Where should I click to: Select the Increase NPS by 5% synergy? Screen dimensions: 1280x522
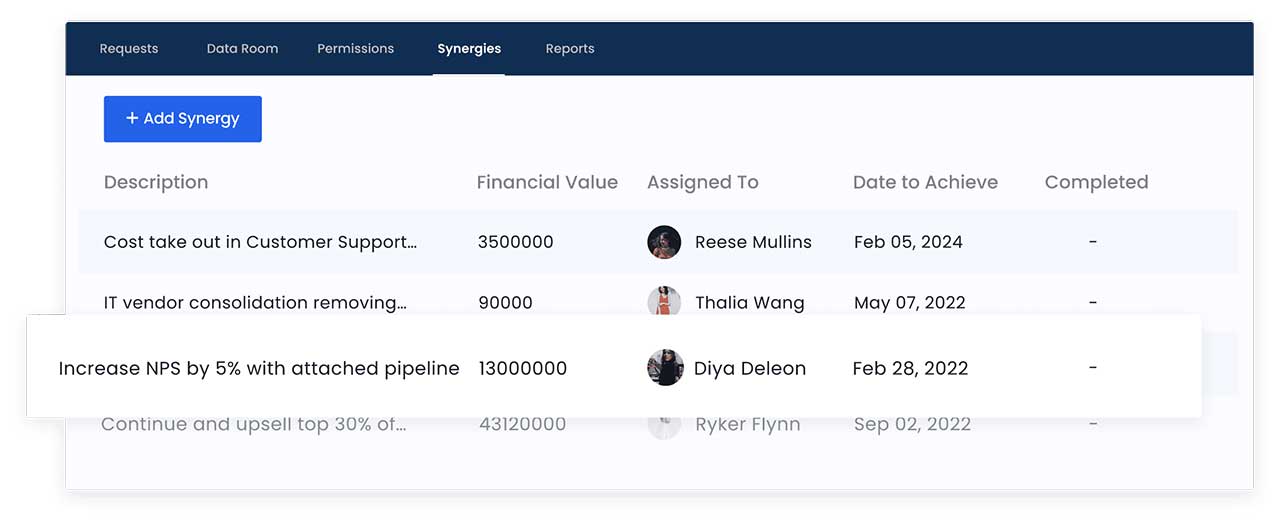[259, 368]
